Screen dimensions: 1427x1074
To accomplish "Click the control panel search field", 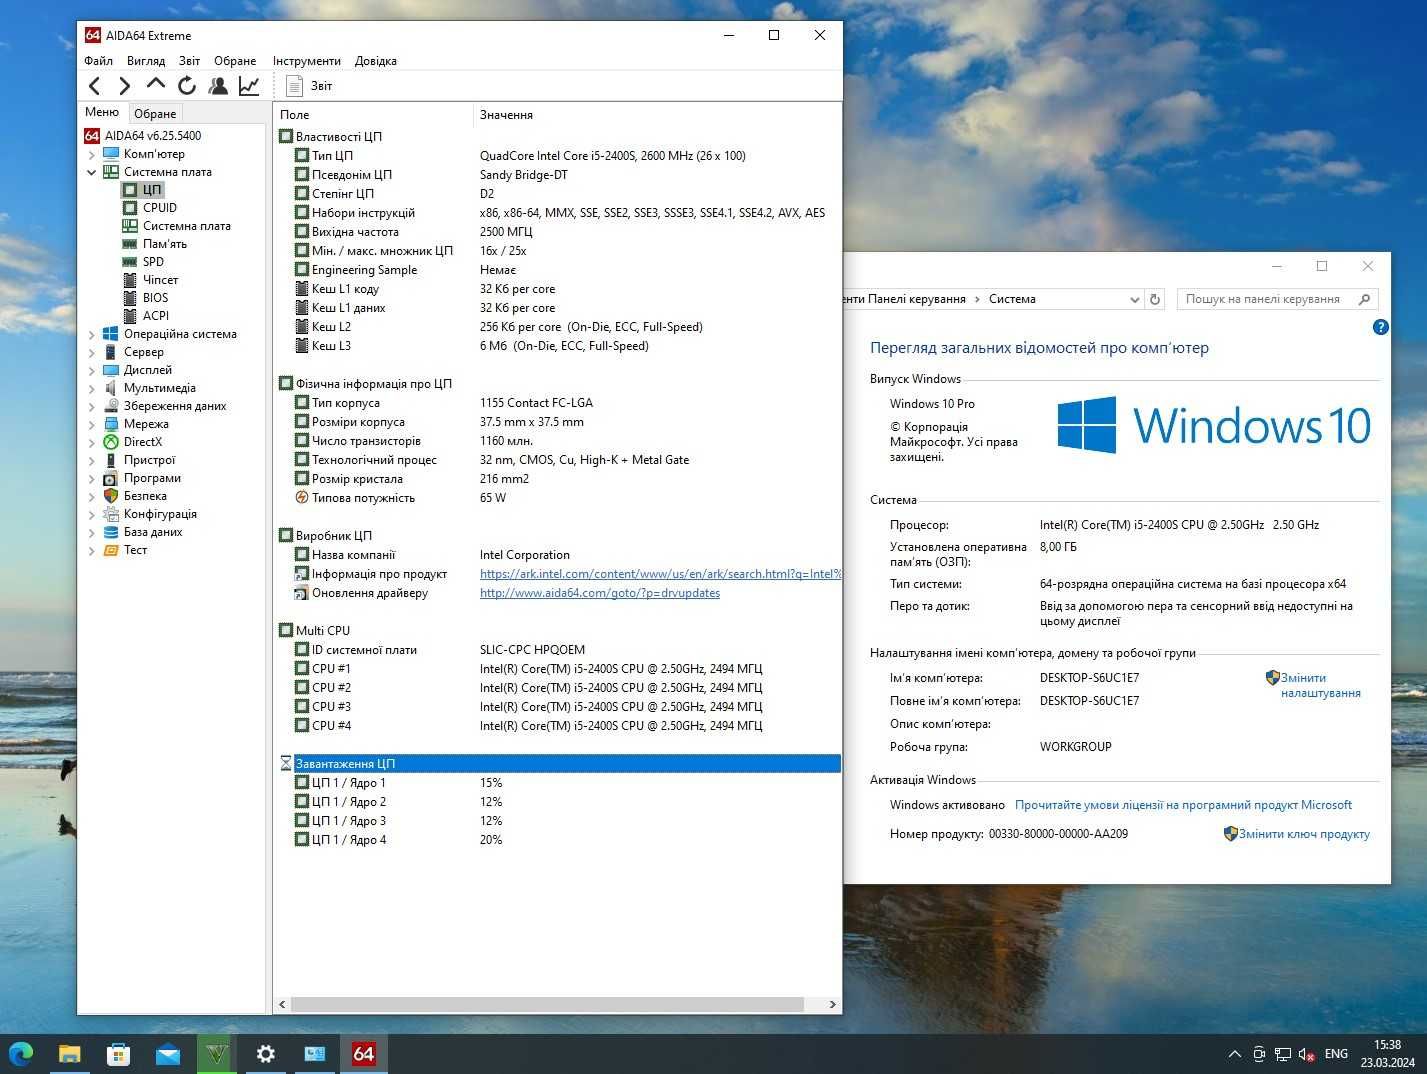I will click(1277, 299).
